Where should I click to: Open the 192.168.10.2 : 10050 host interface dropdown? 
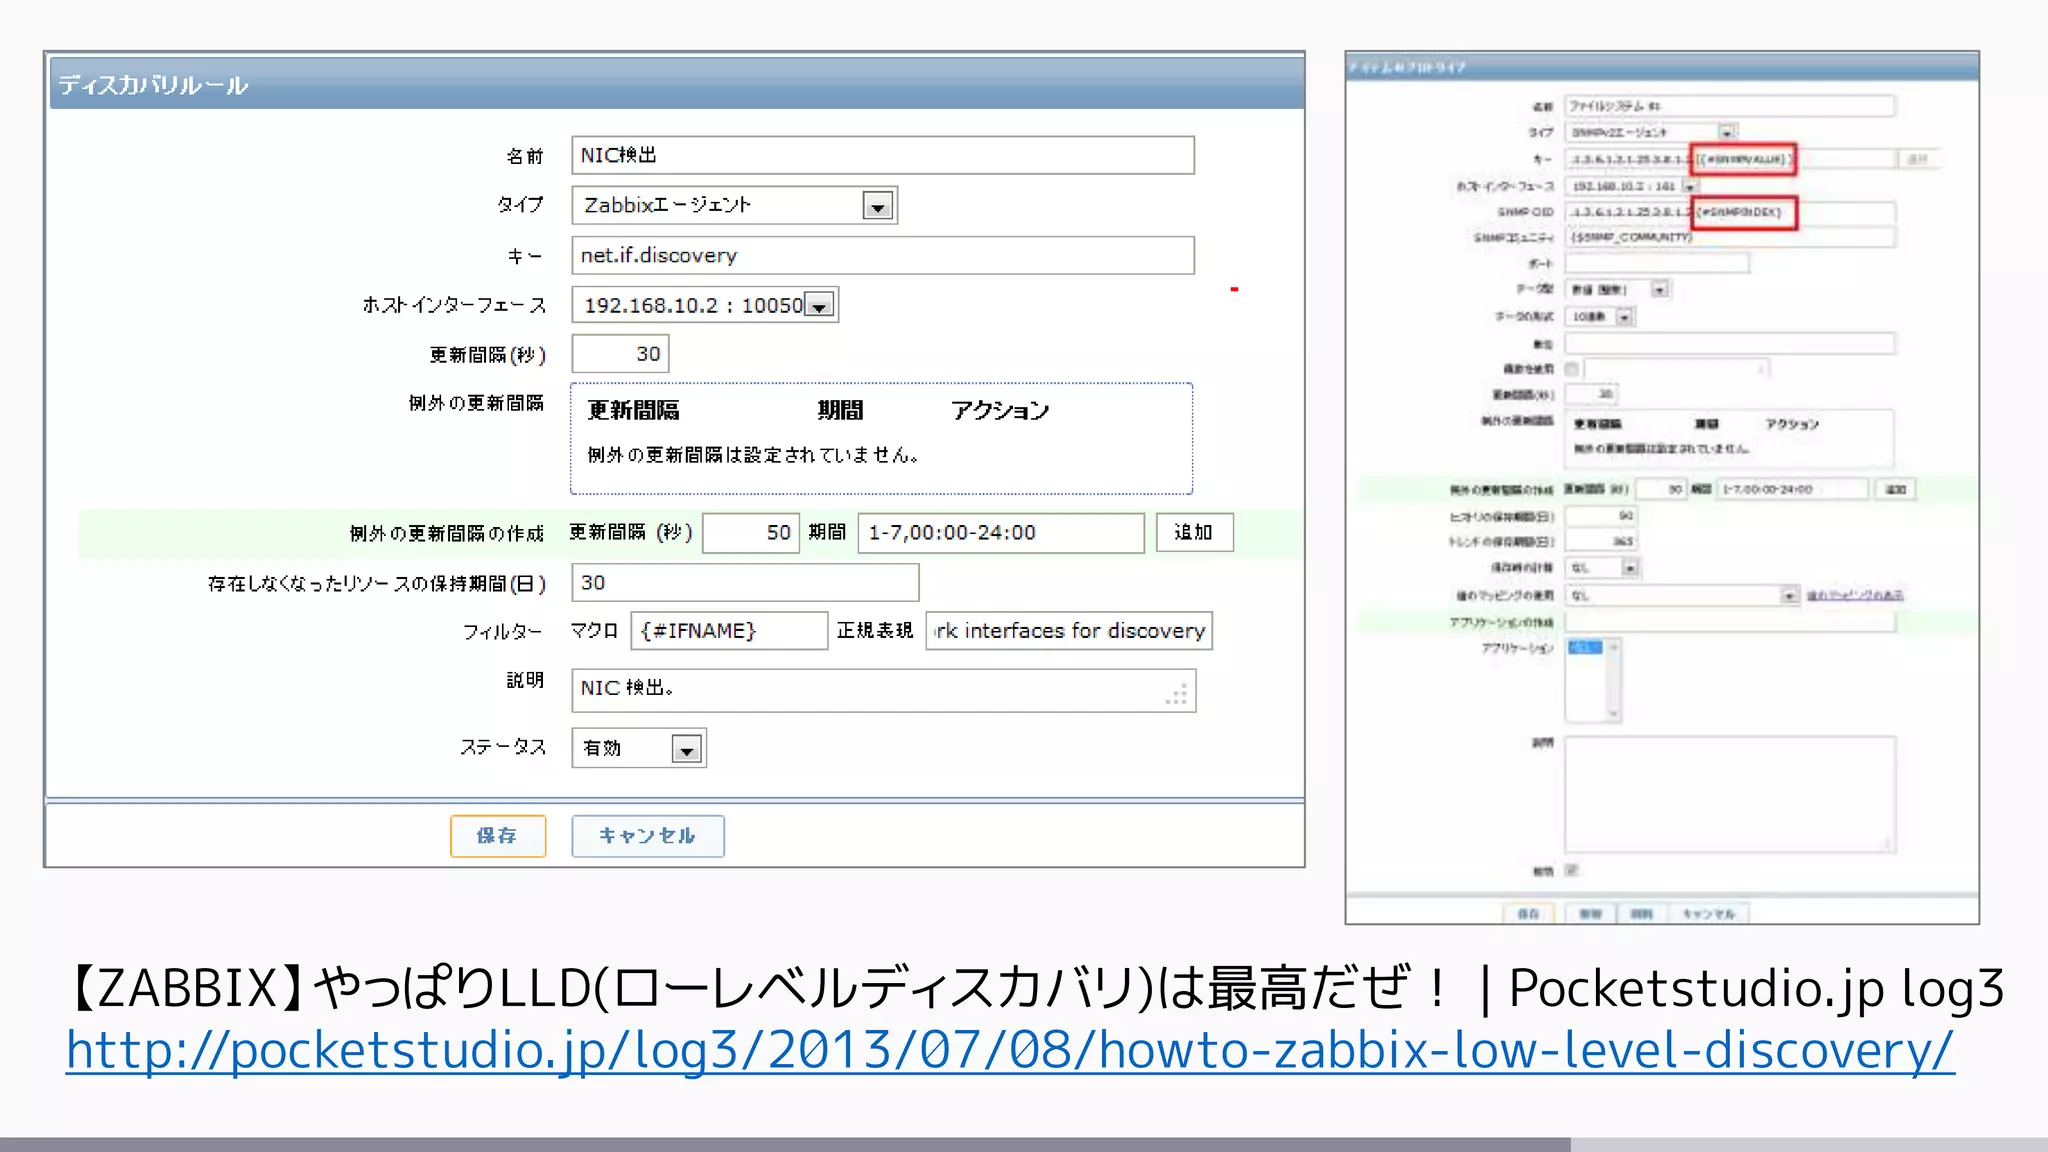point(705,305)
